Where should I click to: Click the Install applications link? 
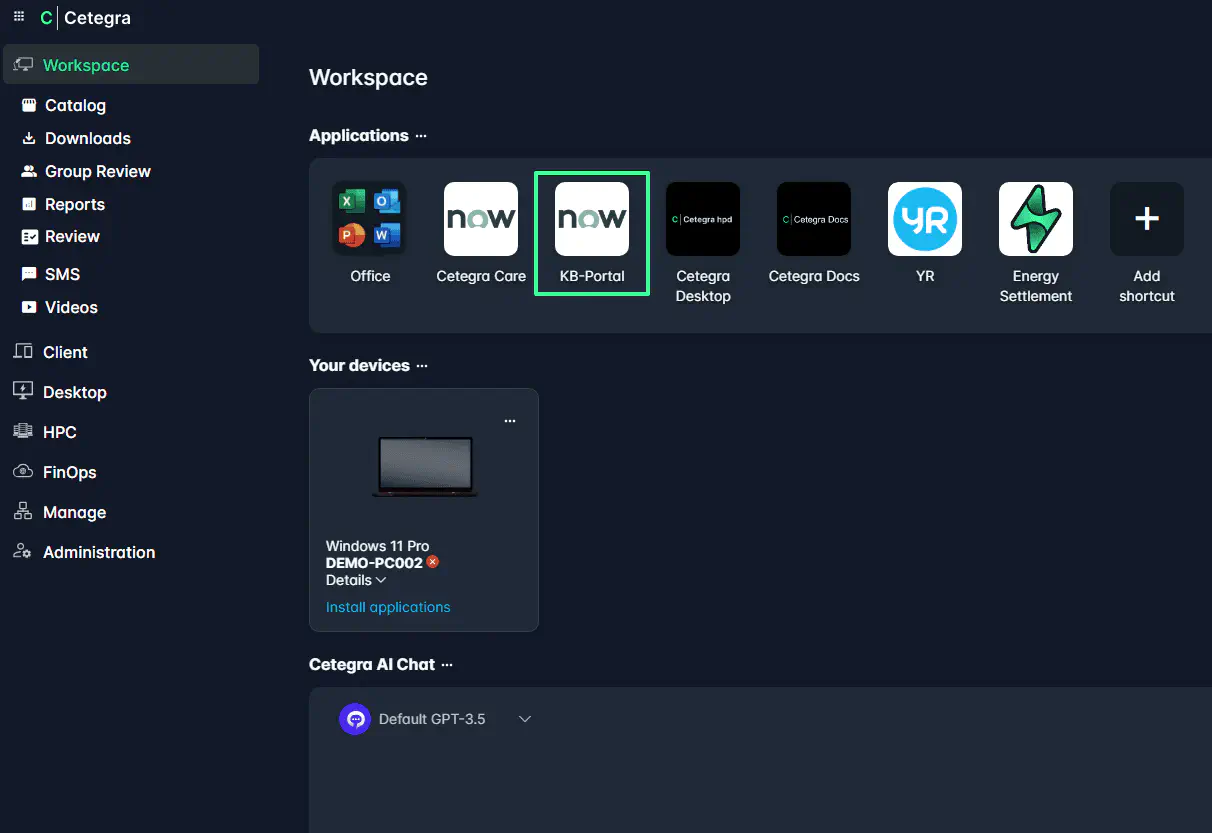coord(388,607)
